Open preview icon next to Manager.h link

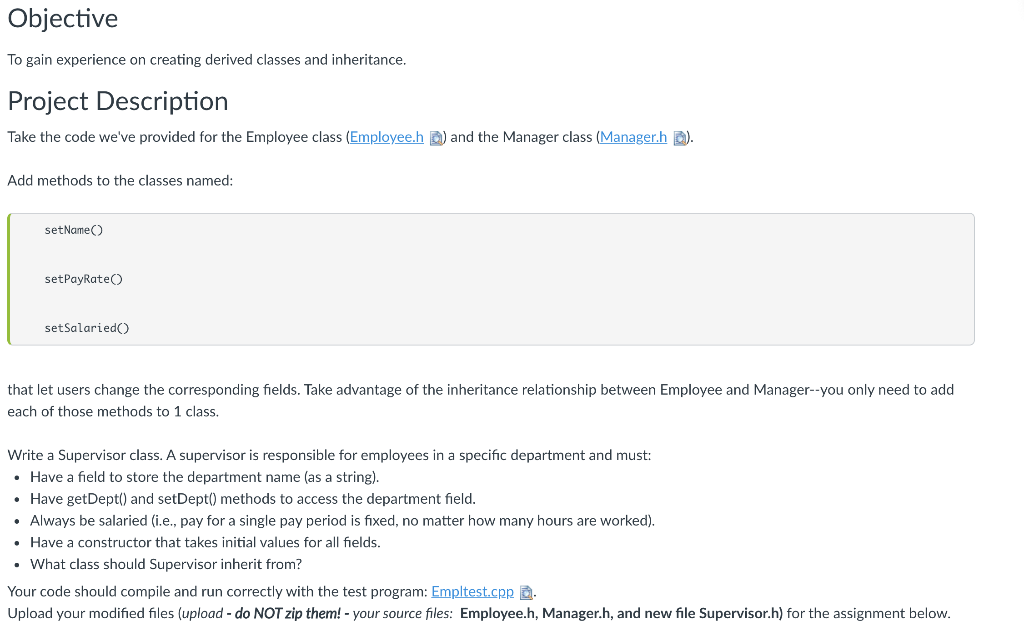tap(680, 137)
